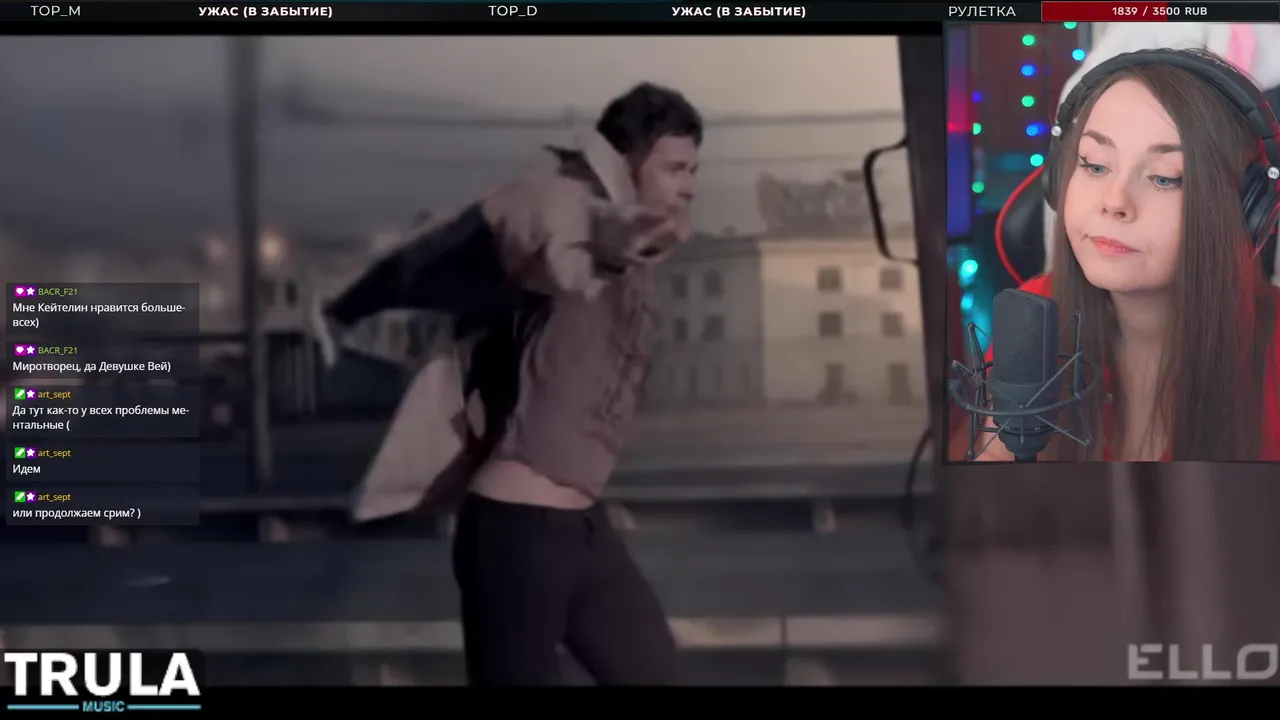Click the music video playing in main area
This screenshot has height=720, width=1280.
point(470,360)
